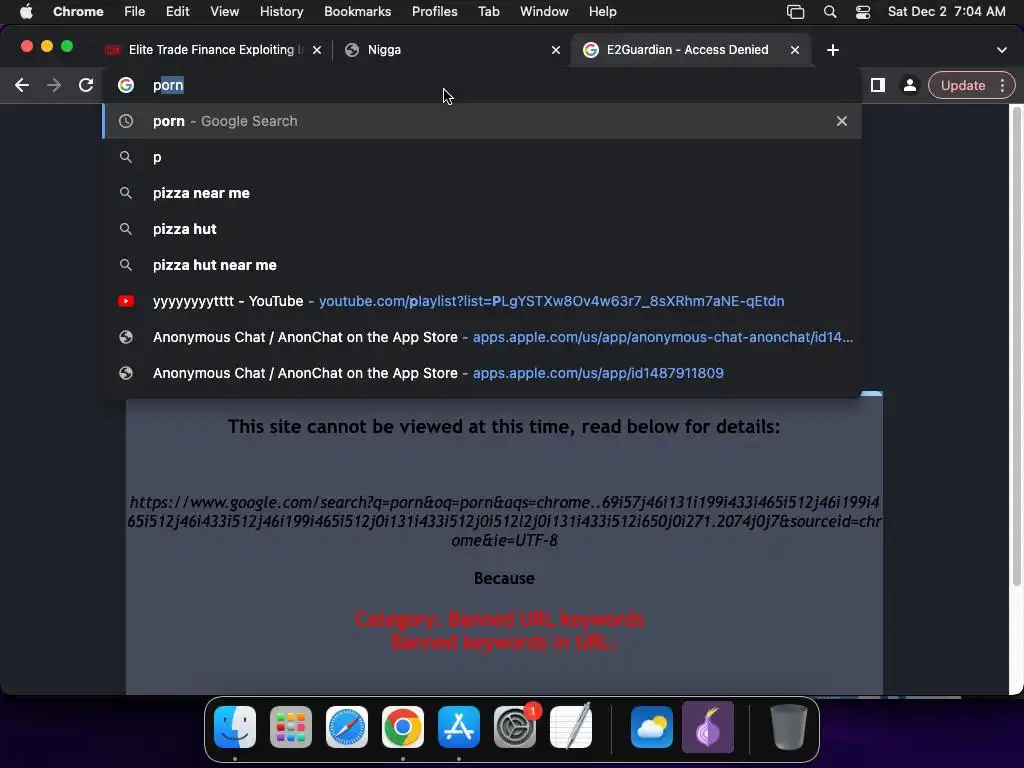
Task: Open Spotlight search in the menu bar
Action: coord(830,12)
